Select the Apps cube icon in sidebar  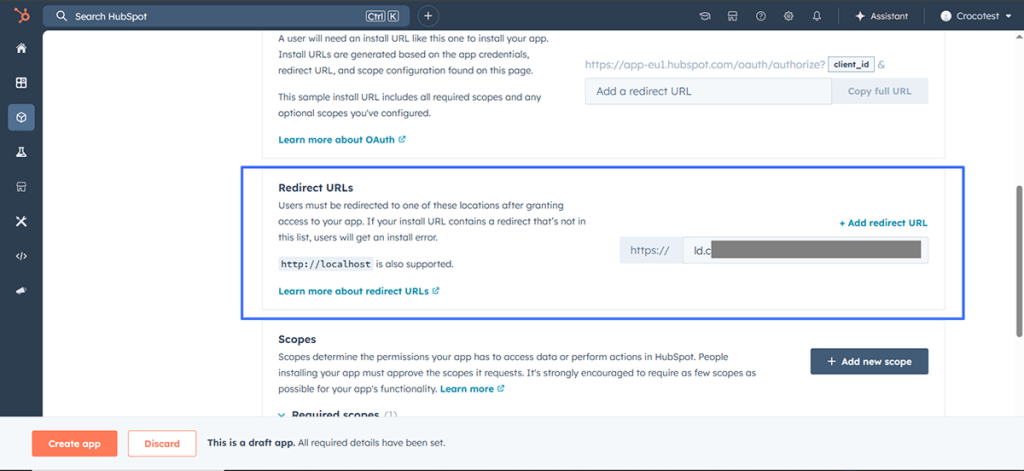pyautogui.click(x=21, y=118)
